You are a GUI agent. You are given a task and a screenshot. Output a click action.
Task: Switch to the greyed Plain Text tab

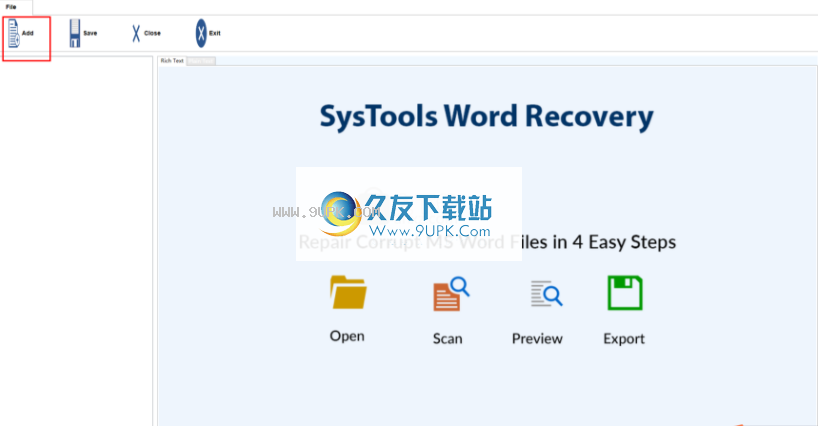click(x=201, y=61)
